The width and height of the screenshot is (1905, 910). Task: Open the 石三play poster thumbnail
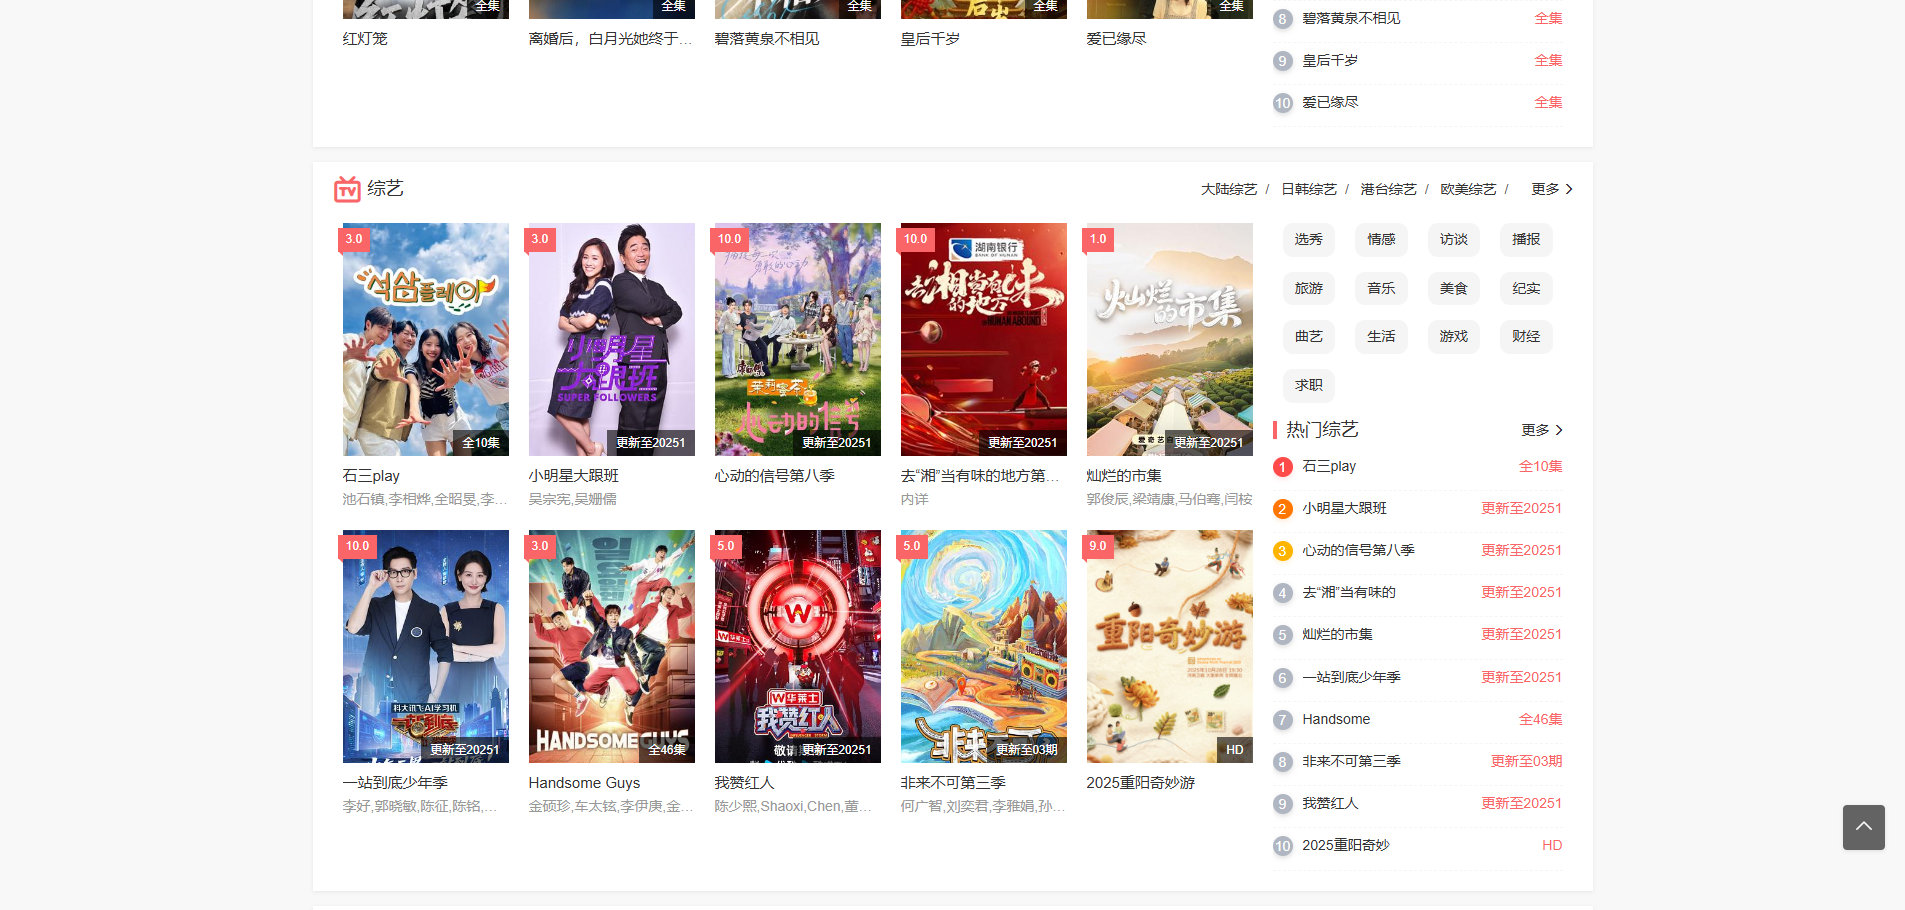425,339
